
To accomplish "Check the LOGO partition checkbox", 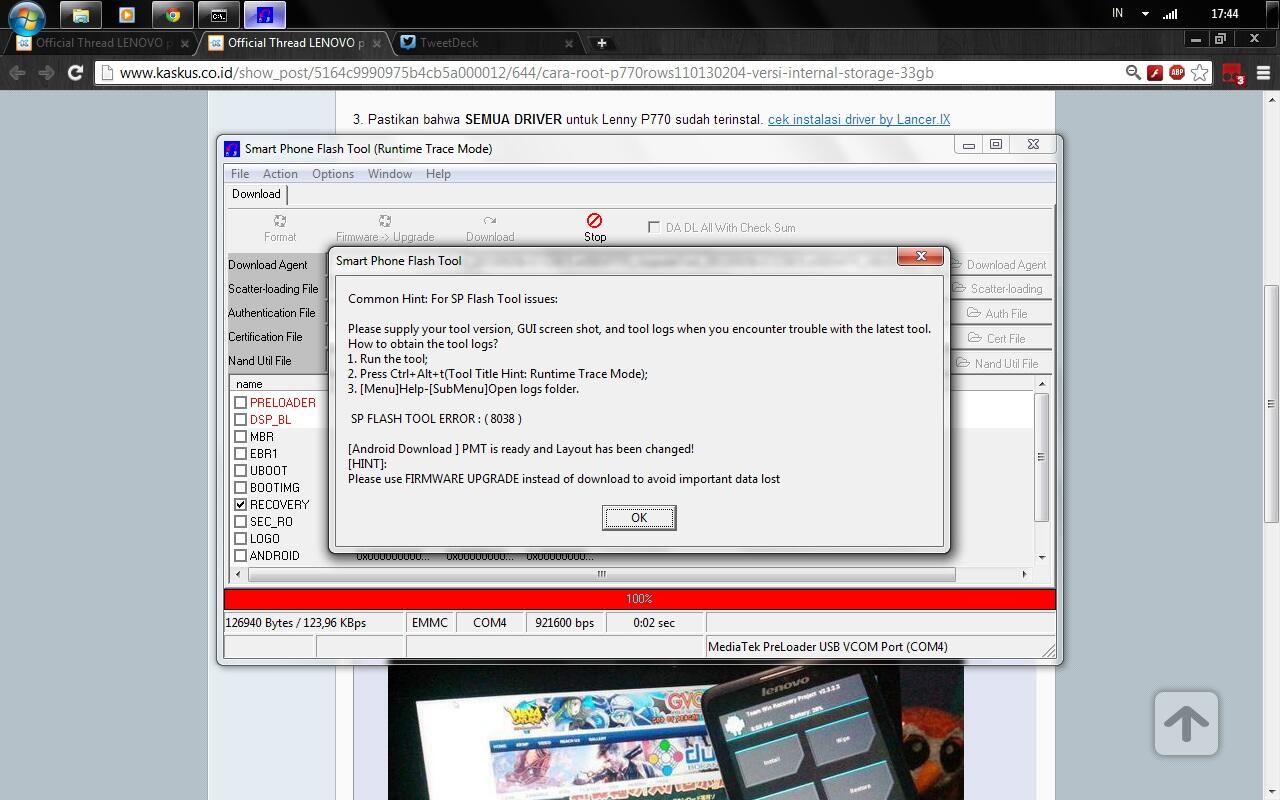I will click(240, 538).
